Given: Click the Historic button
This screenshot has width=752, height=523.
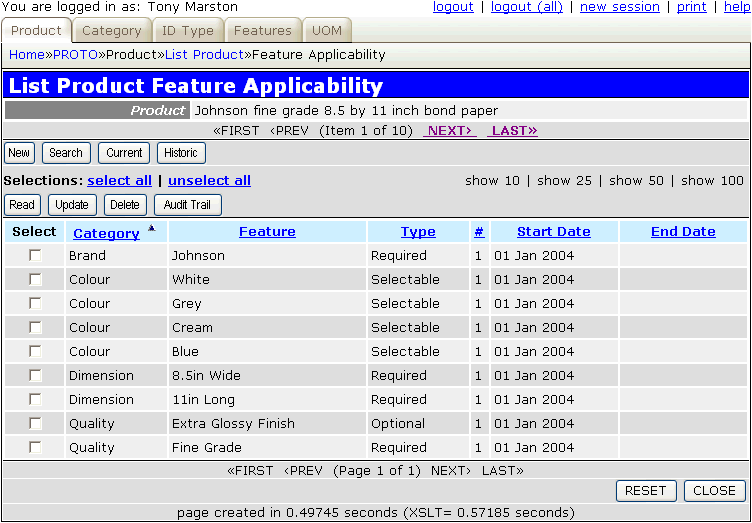Looking at the screenshot, I should [181, 153].
